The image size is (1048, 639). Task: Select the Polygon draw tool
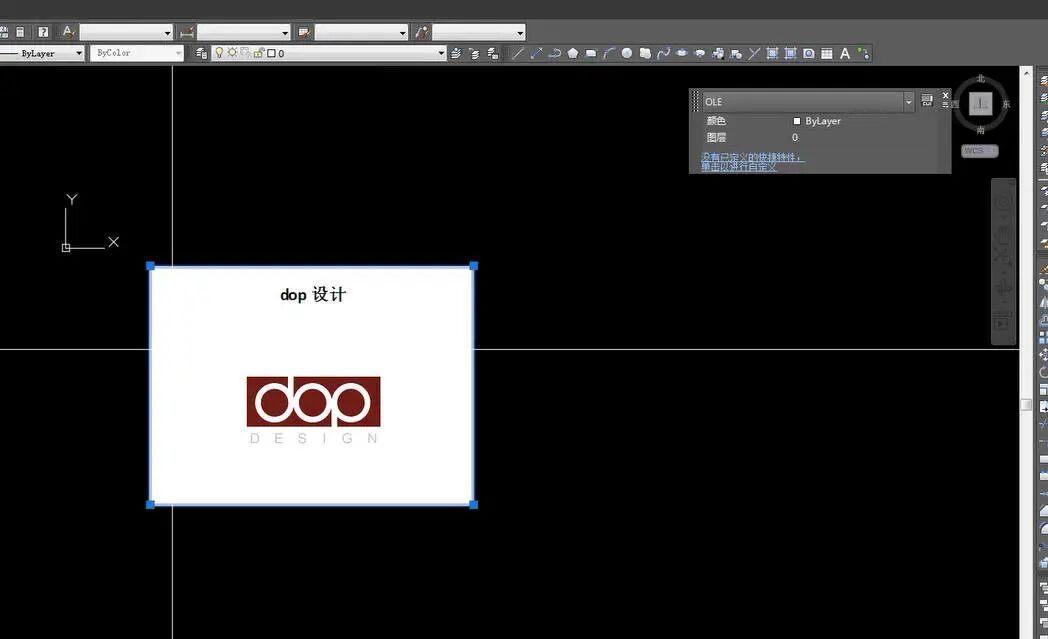point(573,53)
